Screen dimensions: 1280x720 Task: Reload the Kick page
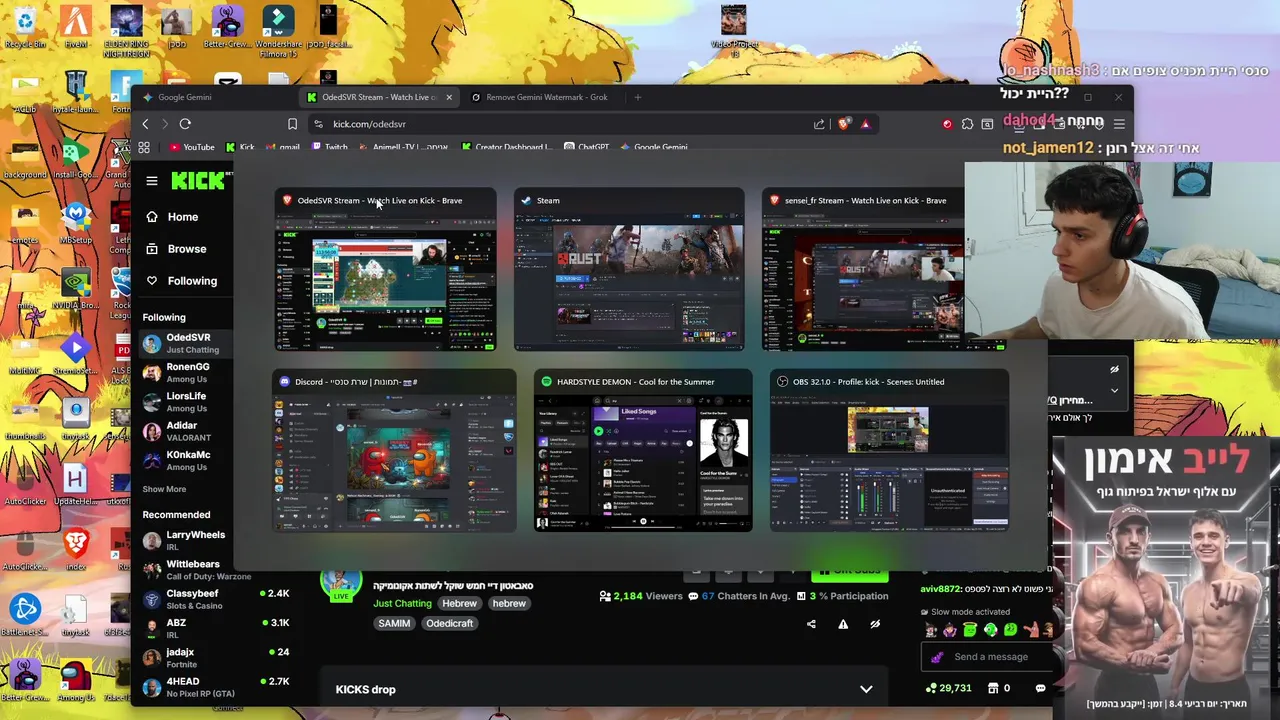185,124
